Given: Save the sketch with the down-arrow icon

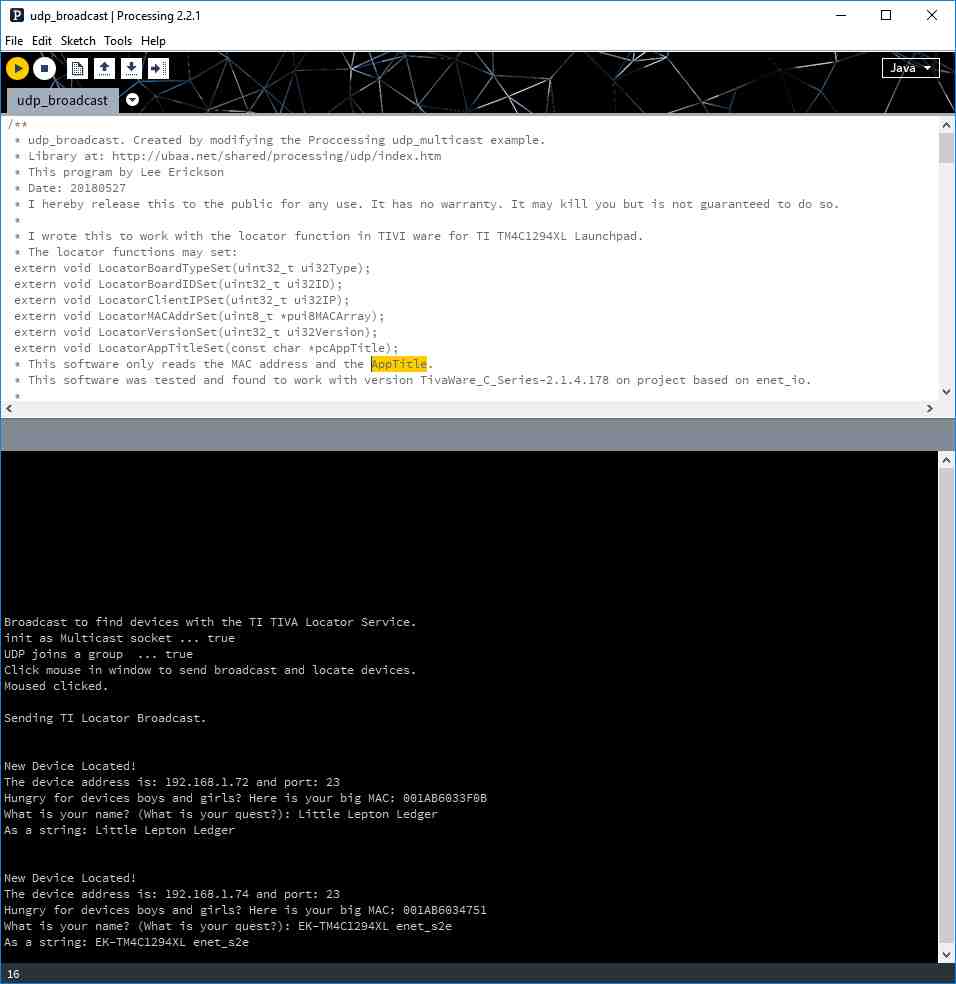Looking at the screenshot, I should point(131,68).
